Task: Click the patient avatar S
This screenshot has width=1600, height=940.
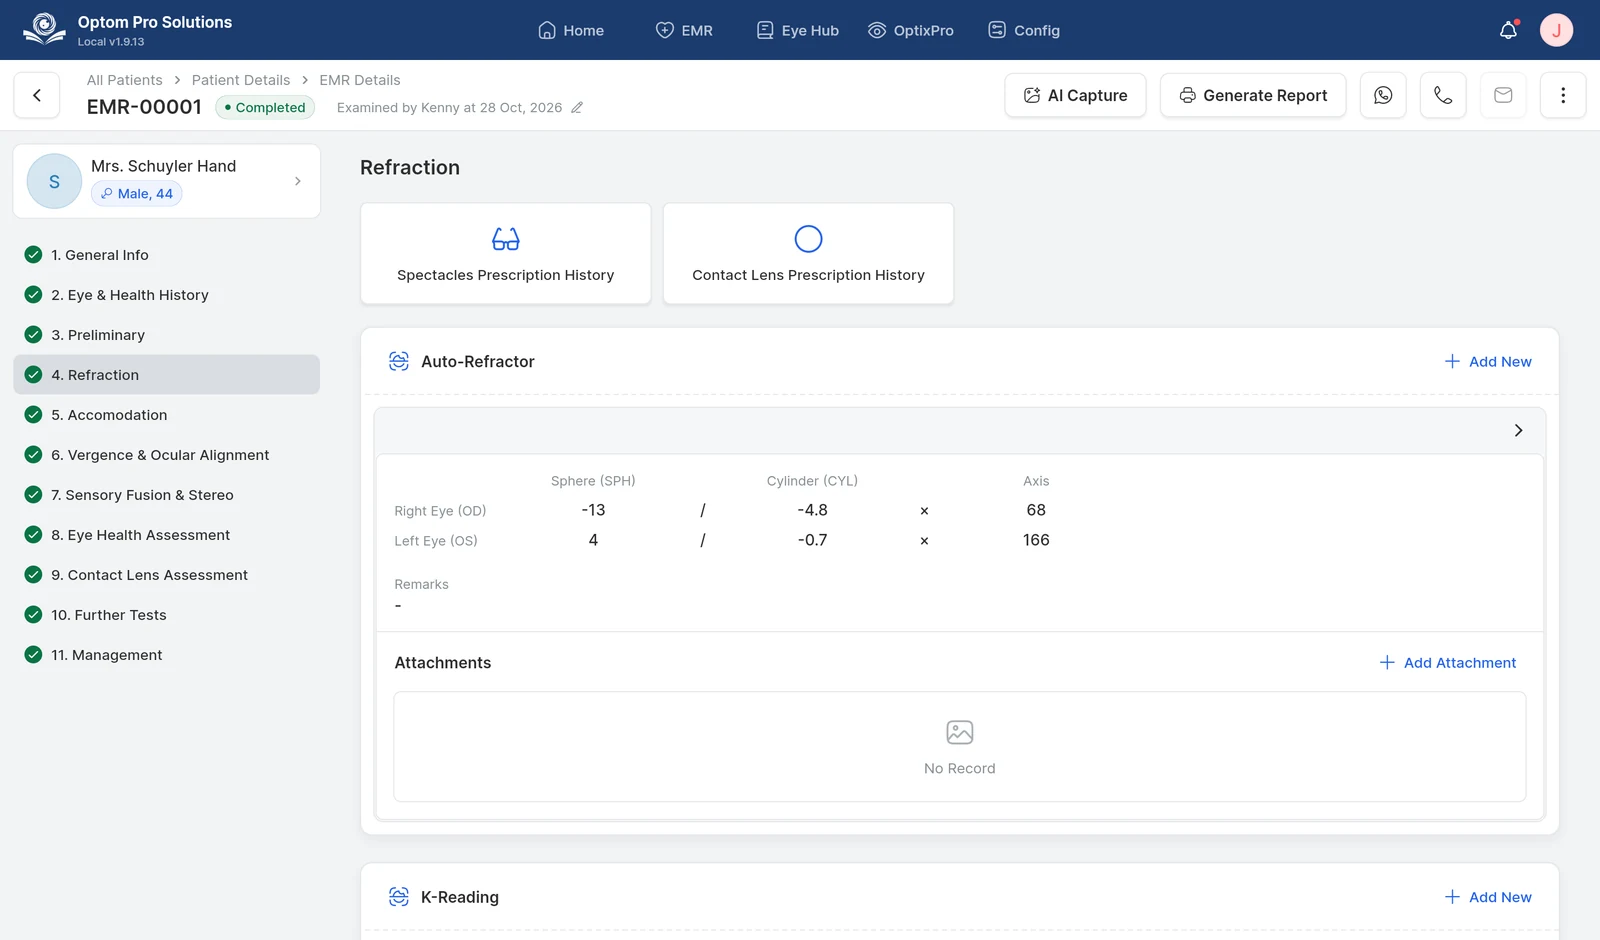Action: [54, 181]
